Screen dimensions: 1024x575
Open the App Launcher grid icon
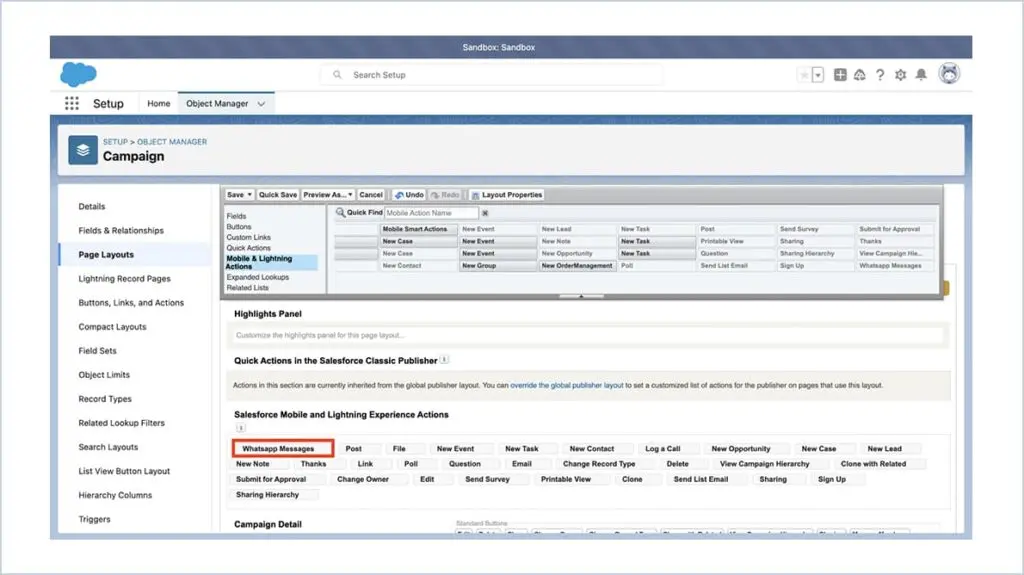[72, 103]
